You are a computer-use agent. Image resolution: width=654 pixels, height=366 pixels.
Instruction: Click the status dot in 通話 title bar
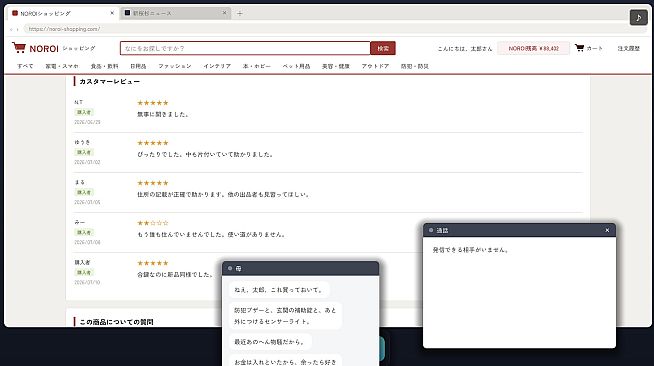(431, 230)
